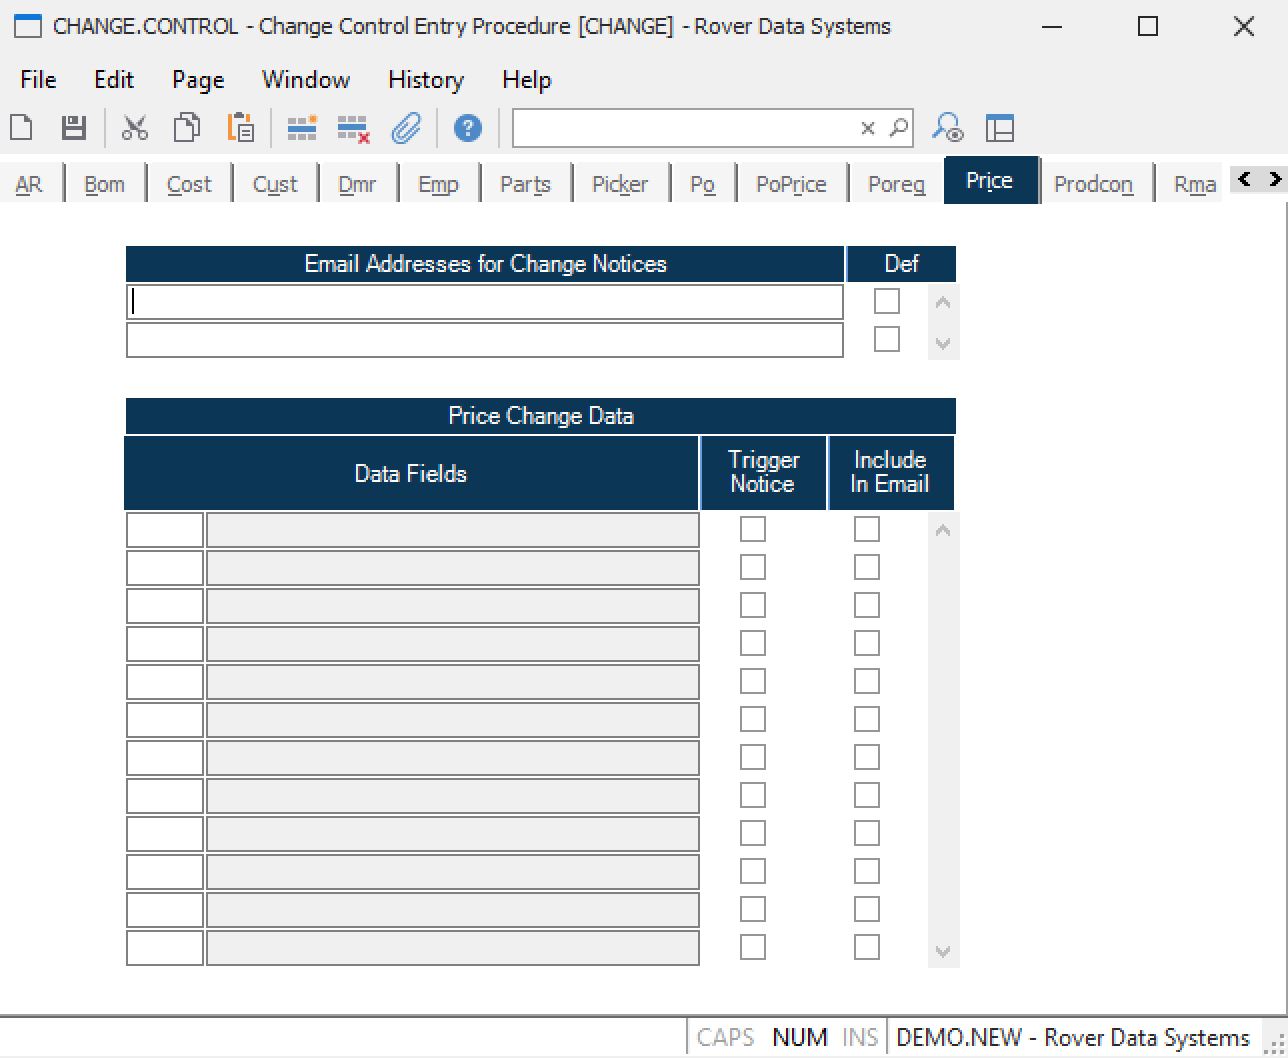Click the New record icon
This screenshot has height=1060, width=1288.
coord(22,128)
